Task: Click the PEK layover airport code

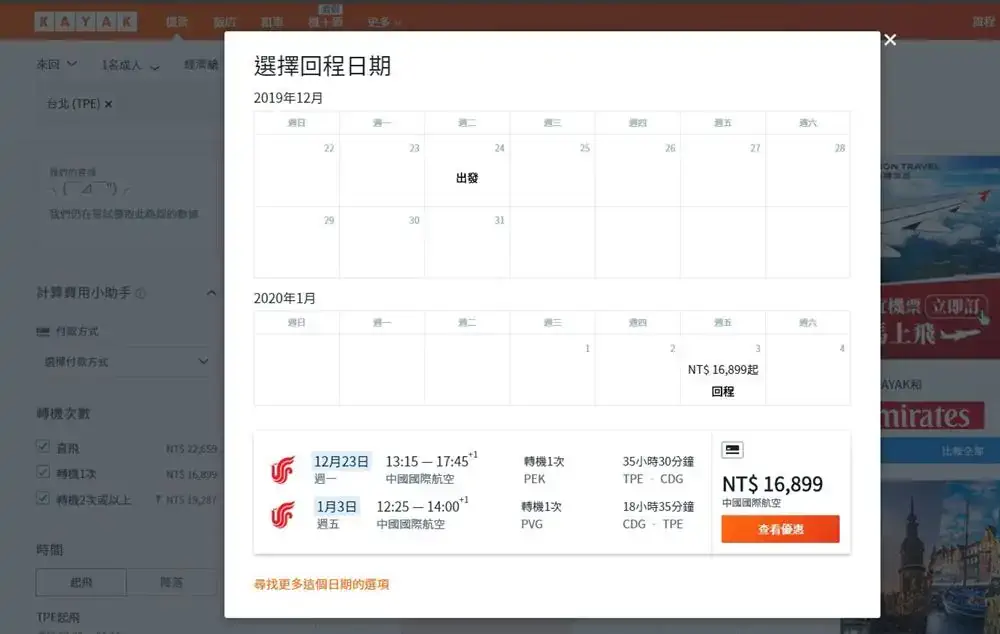Action: coord(534,479)
